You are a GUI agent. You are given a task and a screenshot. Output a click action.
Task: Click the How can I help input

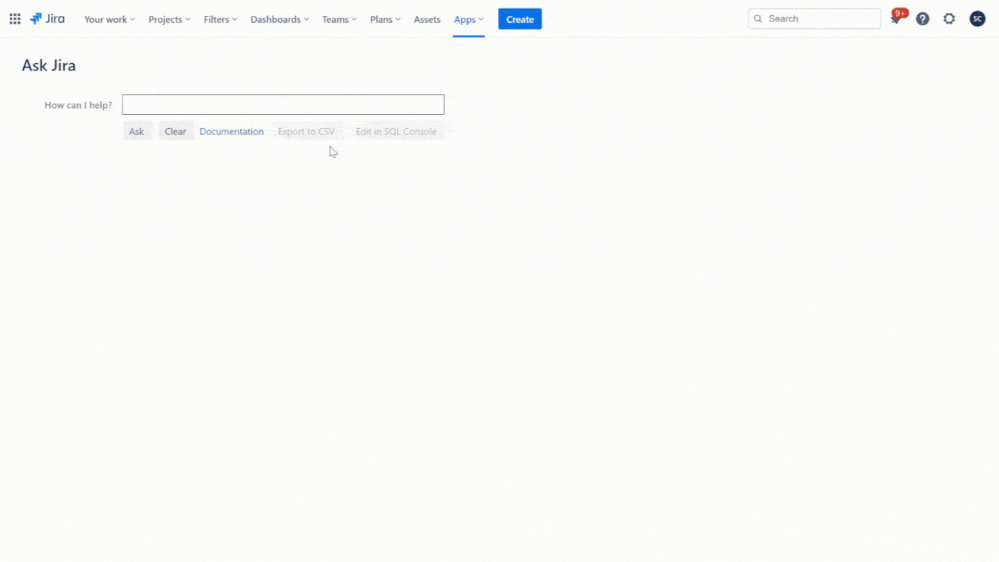pyautogui.click(x=283, y=104)
